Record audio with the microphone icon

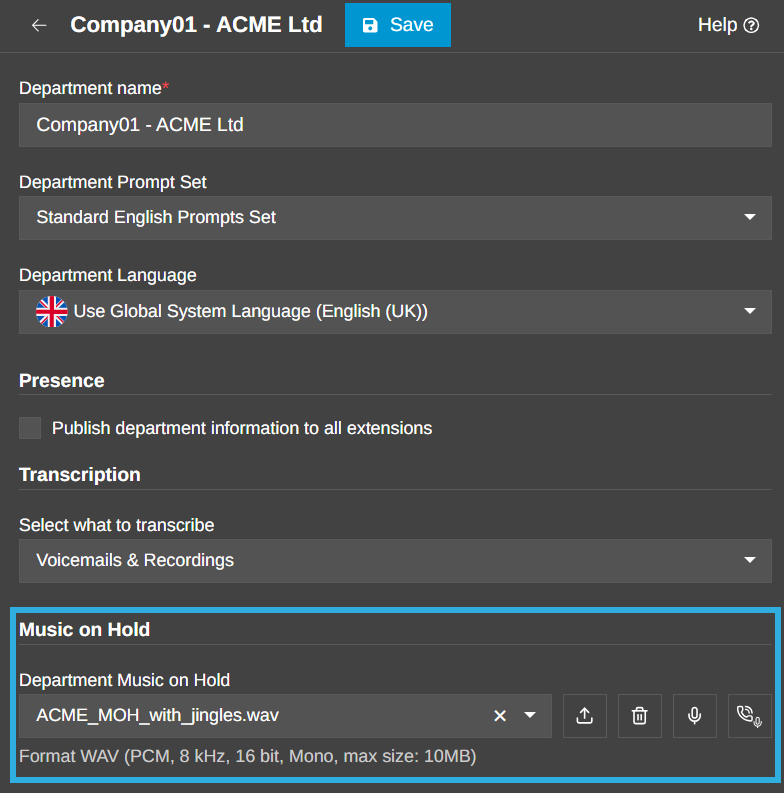click(694, 716)
